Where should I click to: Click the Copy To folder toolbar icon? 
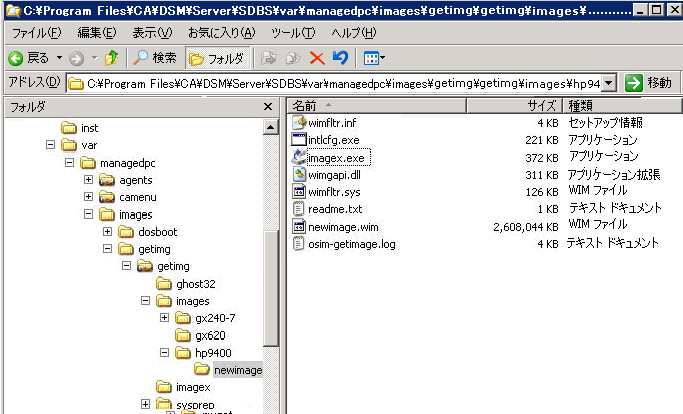(293, 58)
